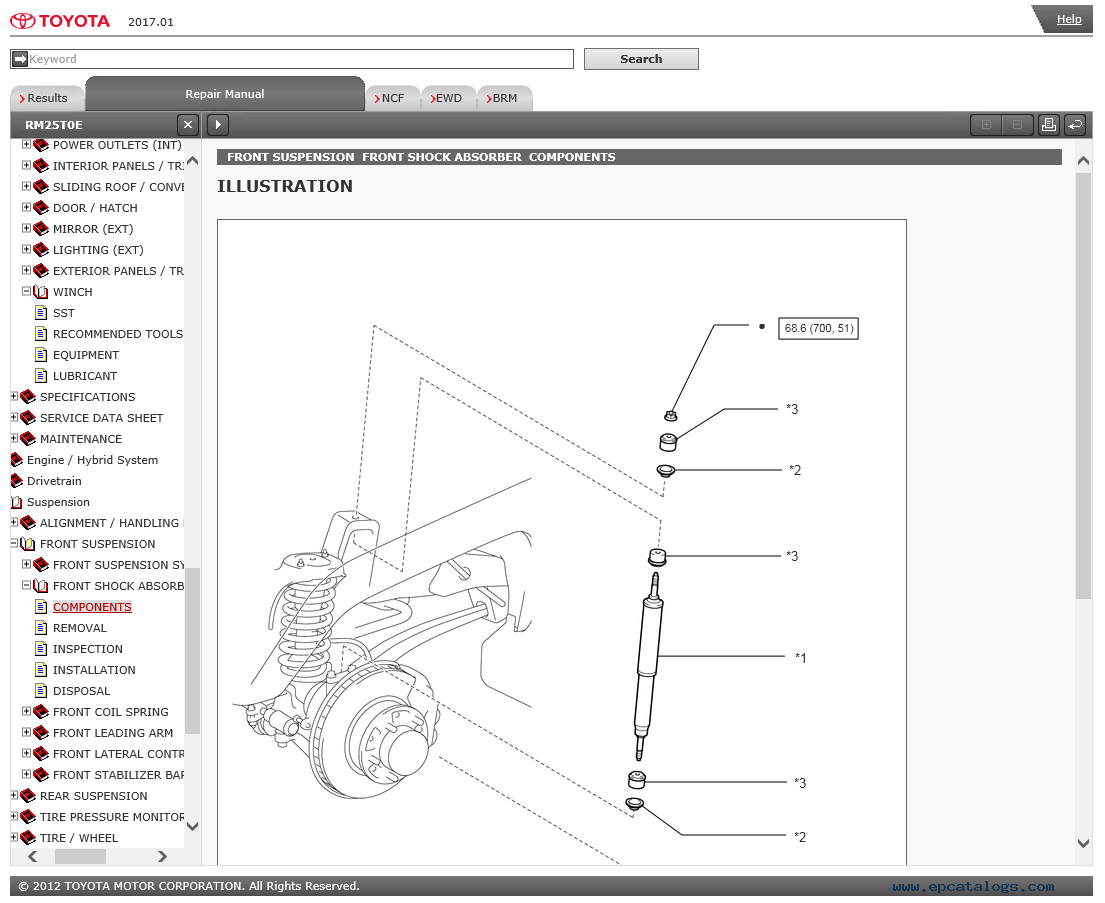Click the keyword arrow icon in search box
1105x903 pixels.
tap(20, 59)
